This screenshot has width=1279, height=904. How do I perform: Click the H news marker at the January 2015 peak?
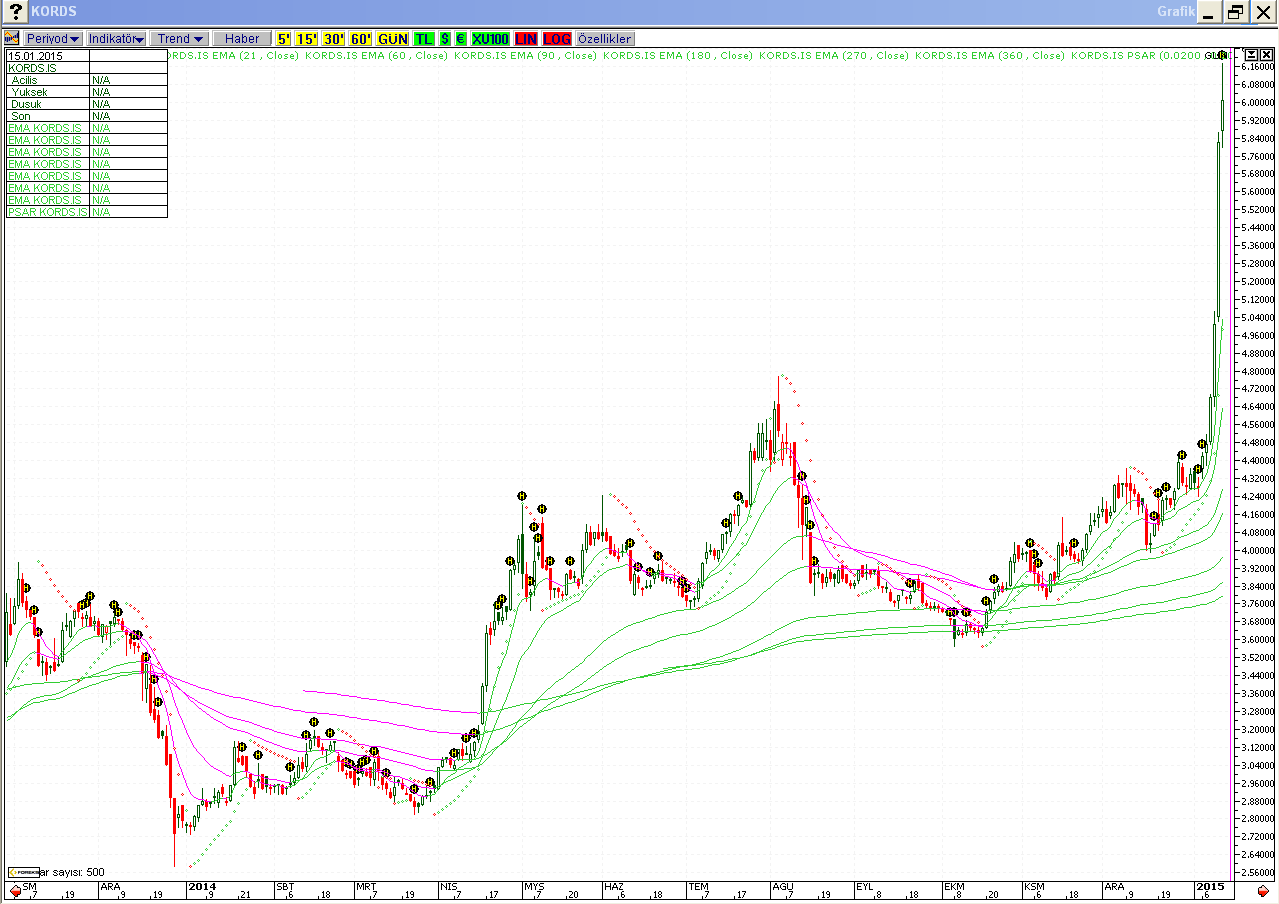pyautogui.click(x=1222, y=55)
